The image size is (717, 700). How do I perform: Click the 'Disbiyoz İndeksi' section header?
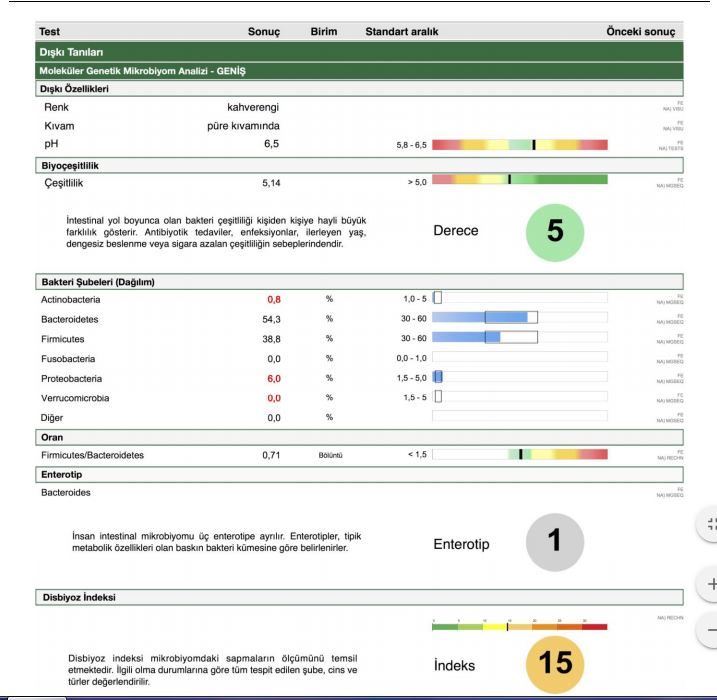(x=359, y=597)
